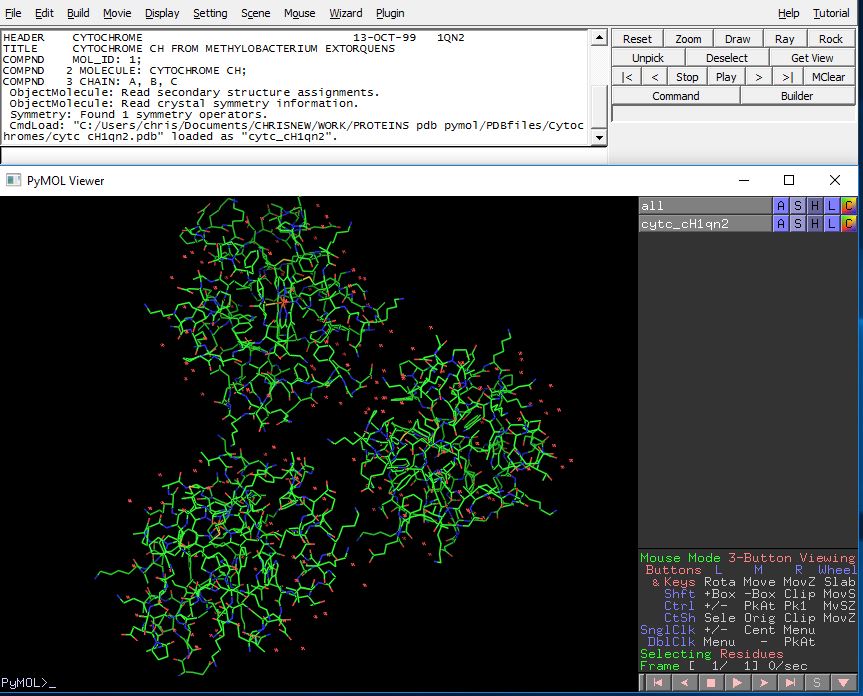Jump to last frame icon

click(x=791, y=683)
